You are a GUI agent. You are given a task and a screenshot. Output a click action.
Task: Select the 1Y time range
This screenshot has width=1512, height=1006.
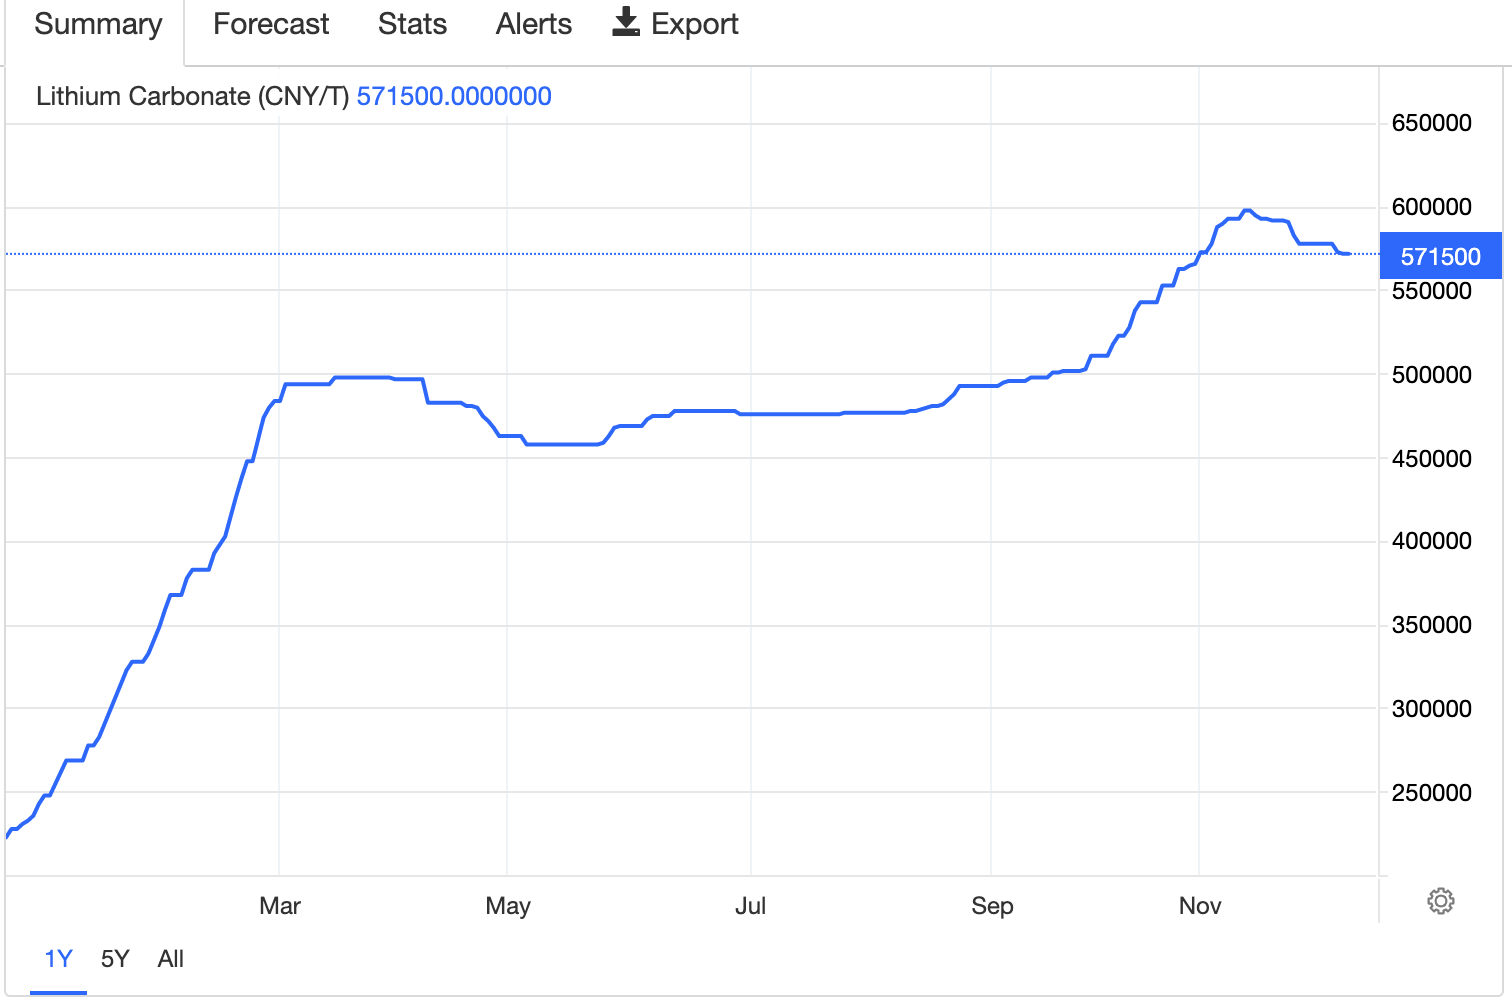[x=59, y=959]
